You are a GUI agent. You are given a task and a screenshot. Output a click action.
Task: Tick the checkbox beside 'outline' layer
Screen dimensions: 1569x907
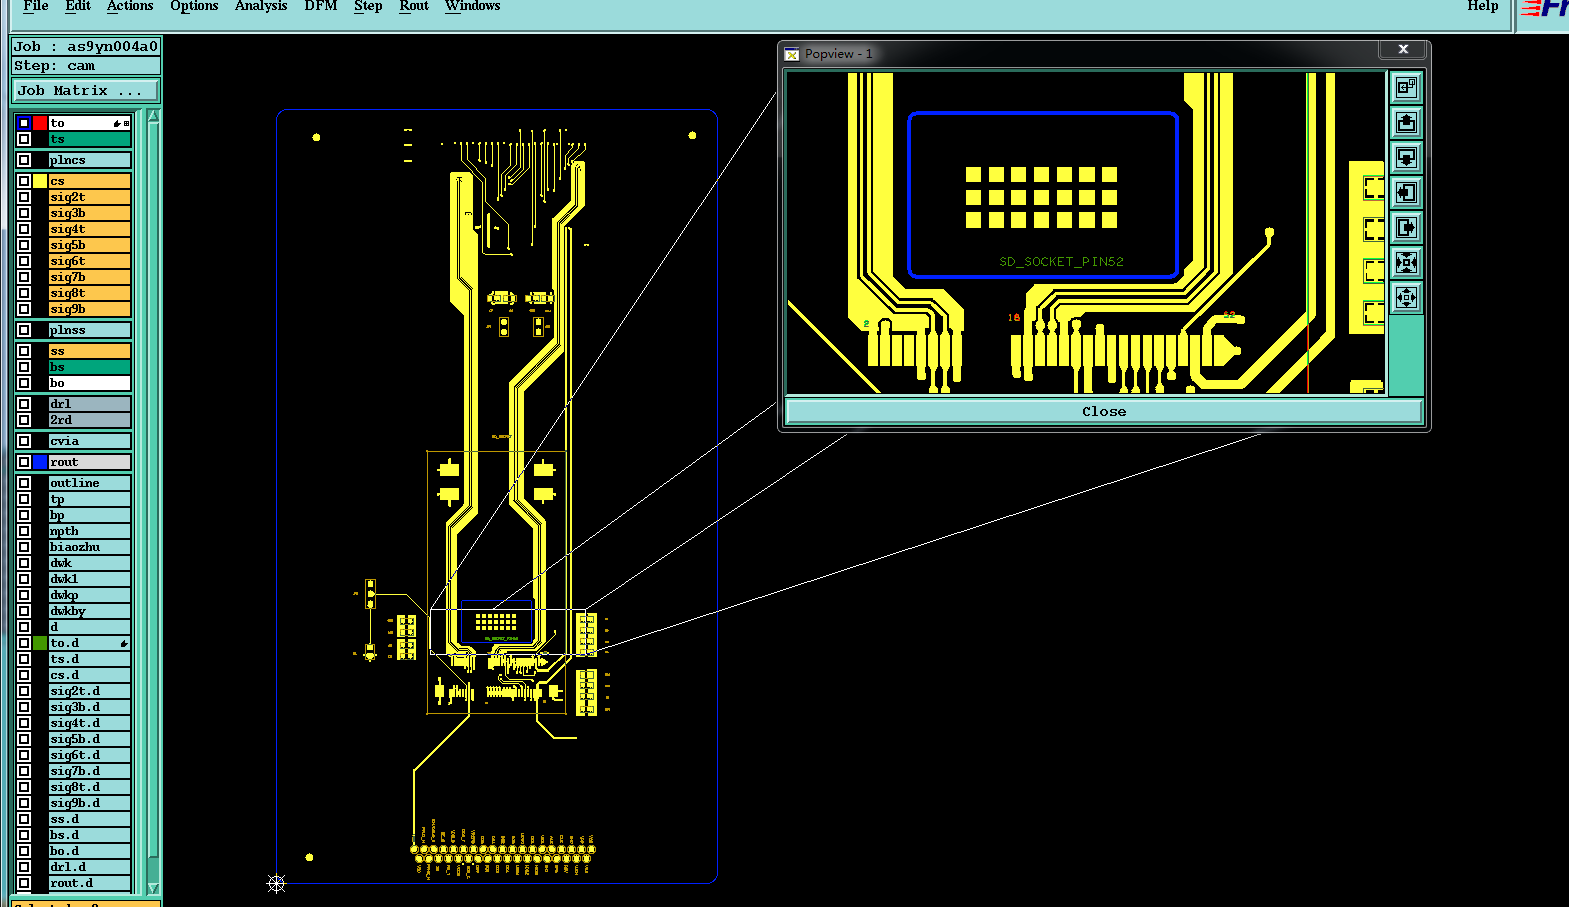(x=24, y=483)
